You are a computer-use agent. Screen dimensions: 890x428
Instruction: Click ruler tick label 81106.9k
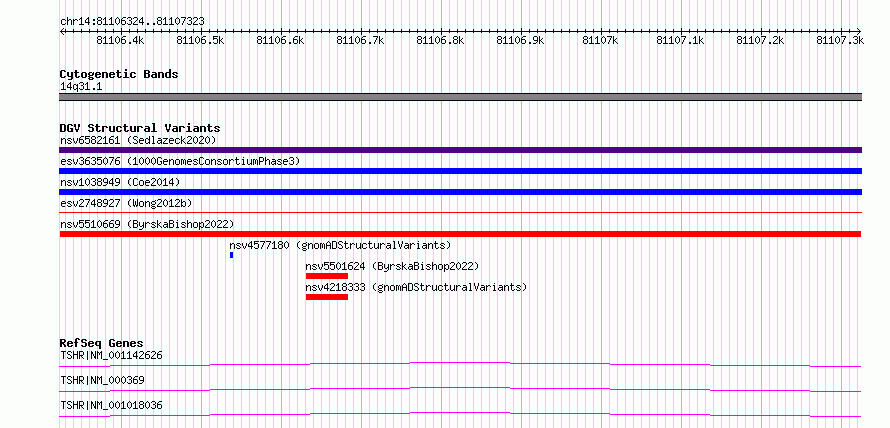pos(520,40)
